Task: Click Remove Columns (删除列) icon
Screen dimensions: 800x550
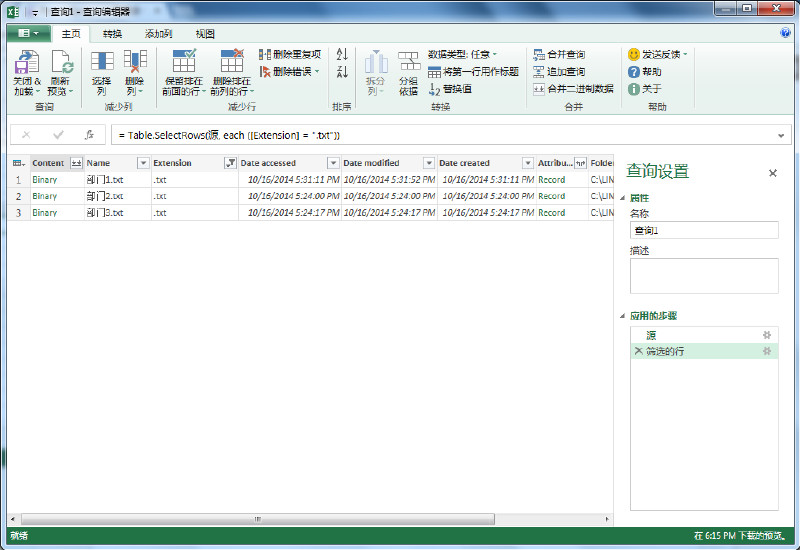Action: click(135, 62)
